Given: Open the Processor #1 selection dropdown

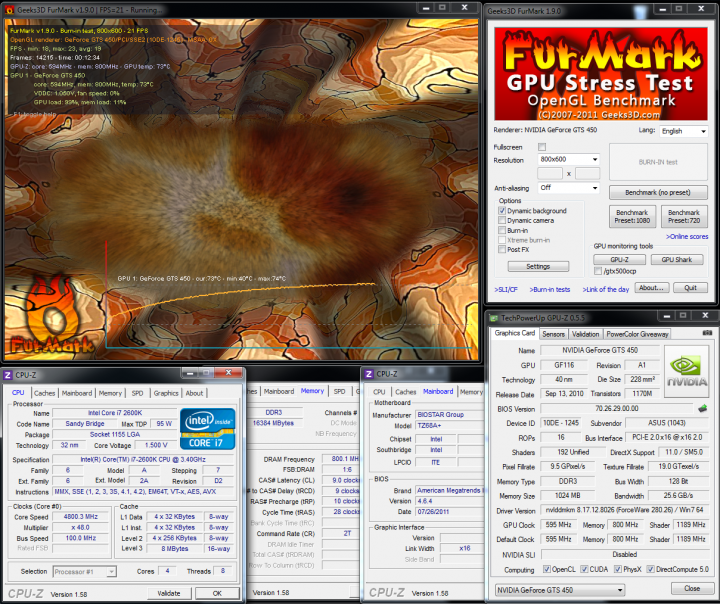Looking at the screenshot, I should click(84, 572).
